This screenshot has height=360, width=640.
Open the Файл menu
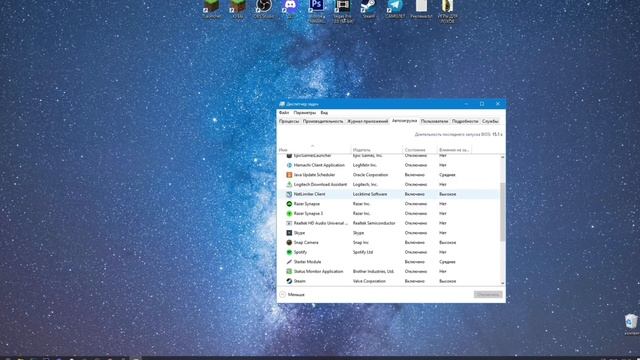[284, 113]
